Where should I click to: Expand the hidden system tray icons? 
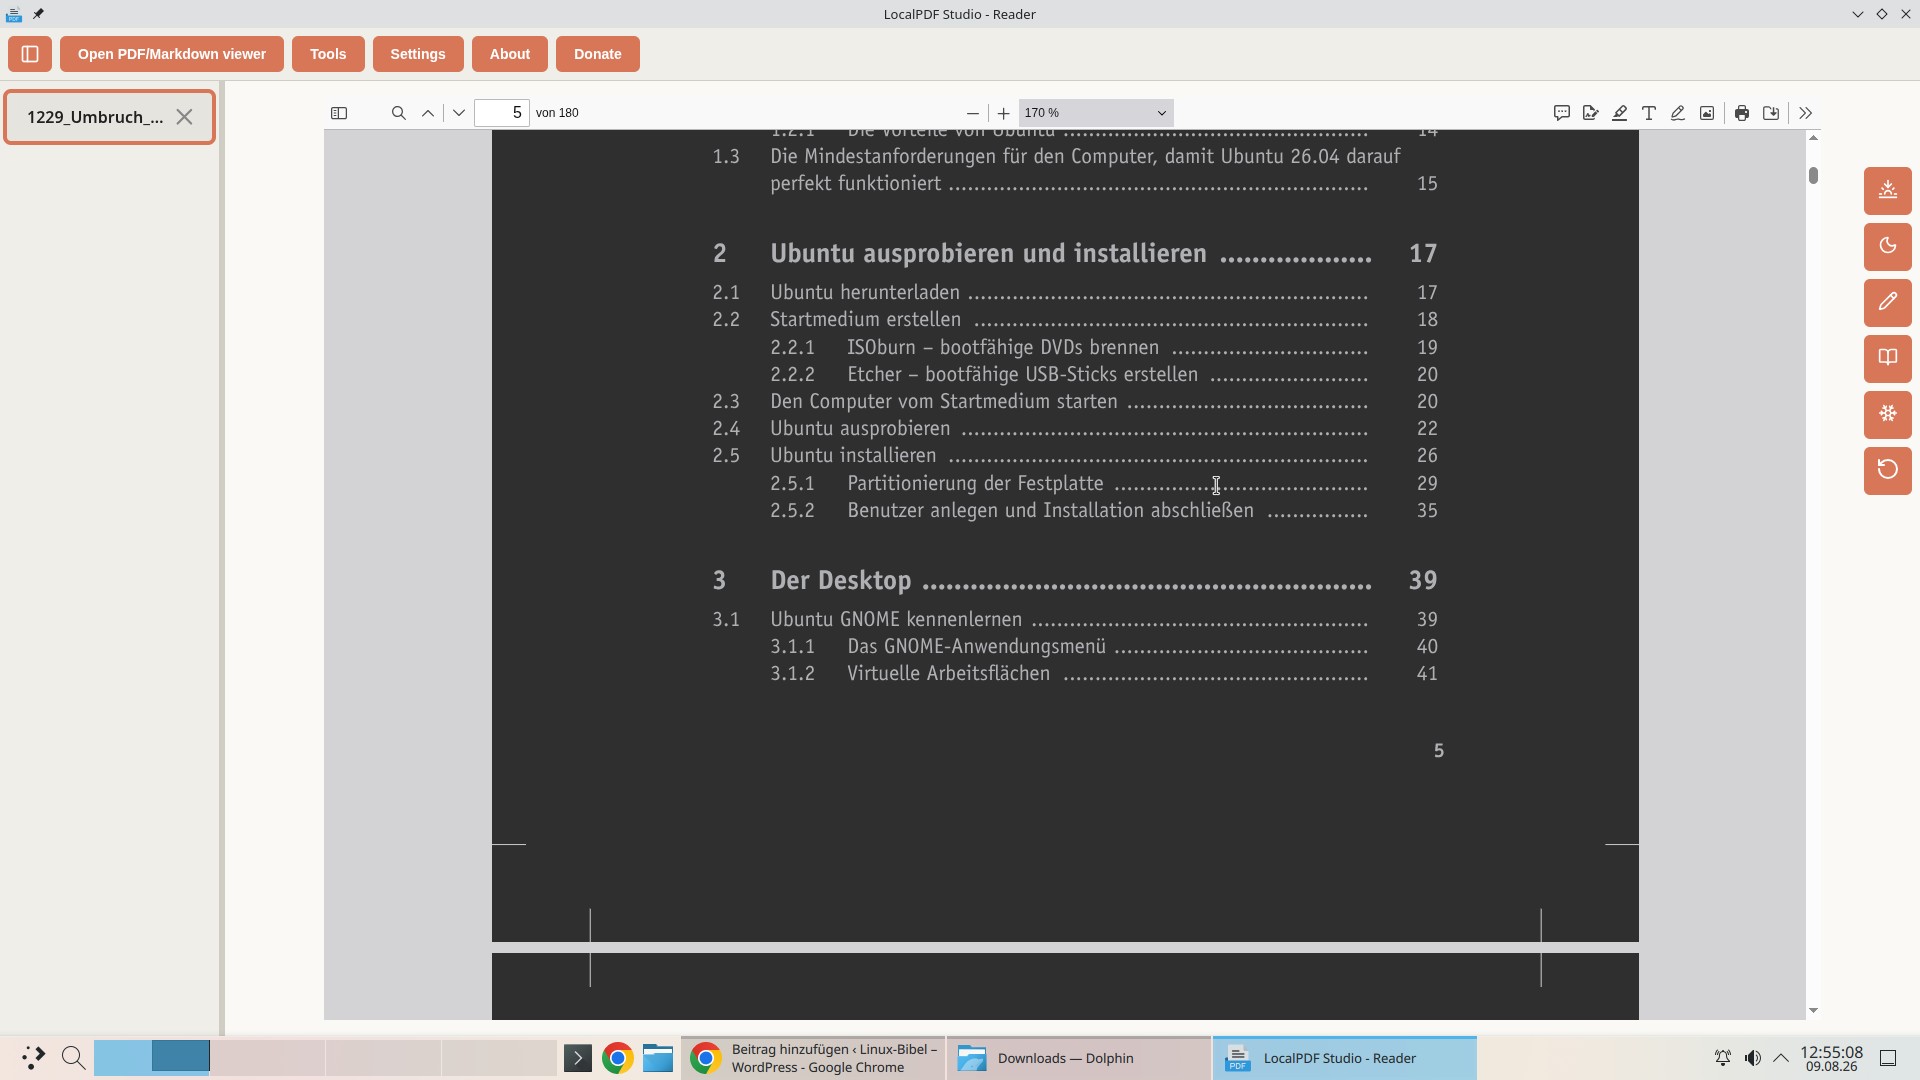[x=1781, y=1058]
